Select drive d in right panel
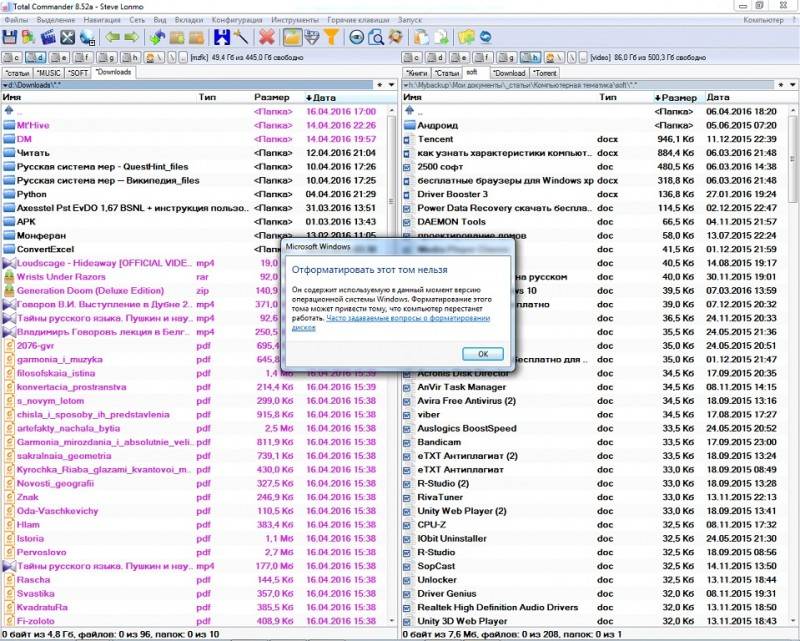Image resolution: width=800 pixels, height=641 pixels. [435, 58]
